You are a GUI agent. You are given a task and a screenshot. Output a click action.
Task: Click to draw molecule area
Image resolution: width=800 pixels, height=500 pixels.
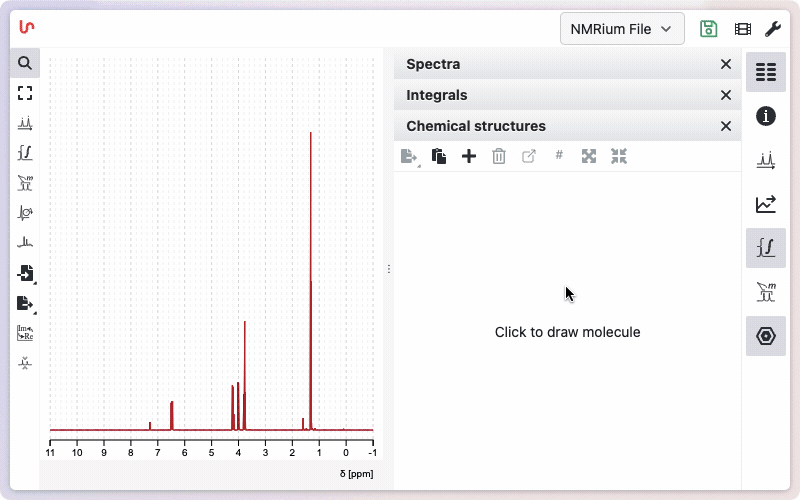point(567,332)
